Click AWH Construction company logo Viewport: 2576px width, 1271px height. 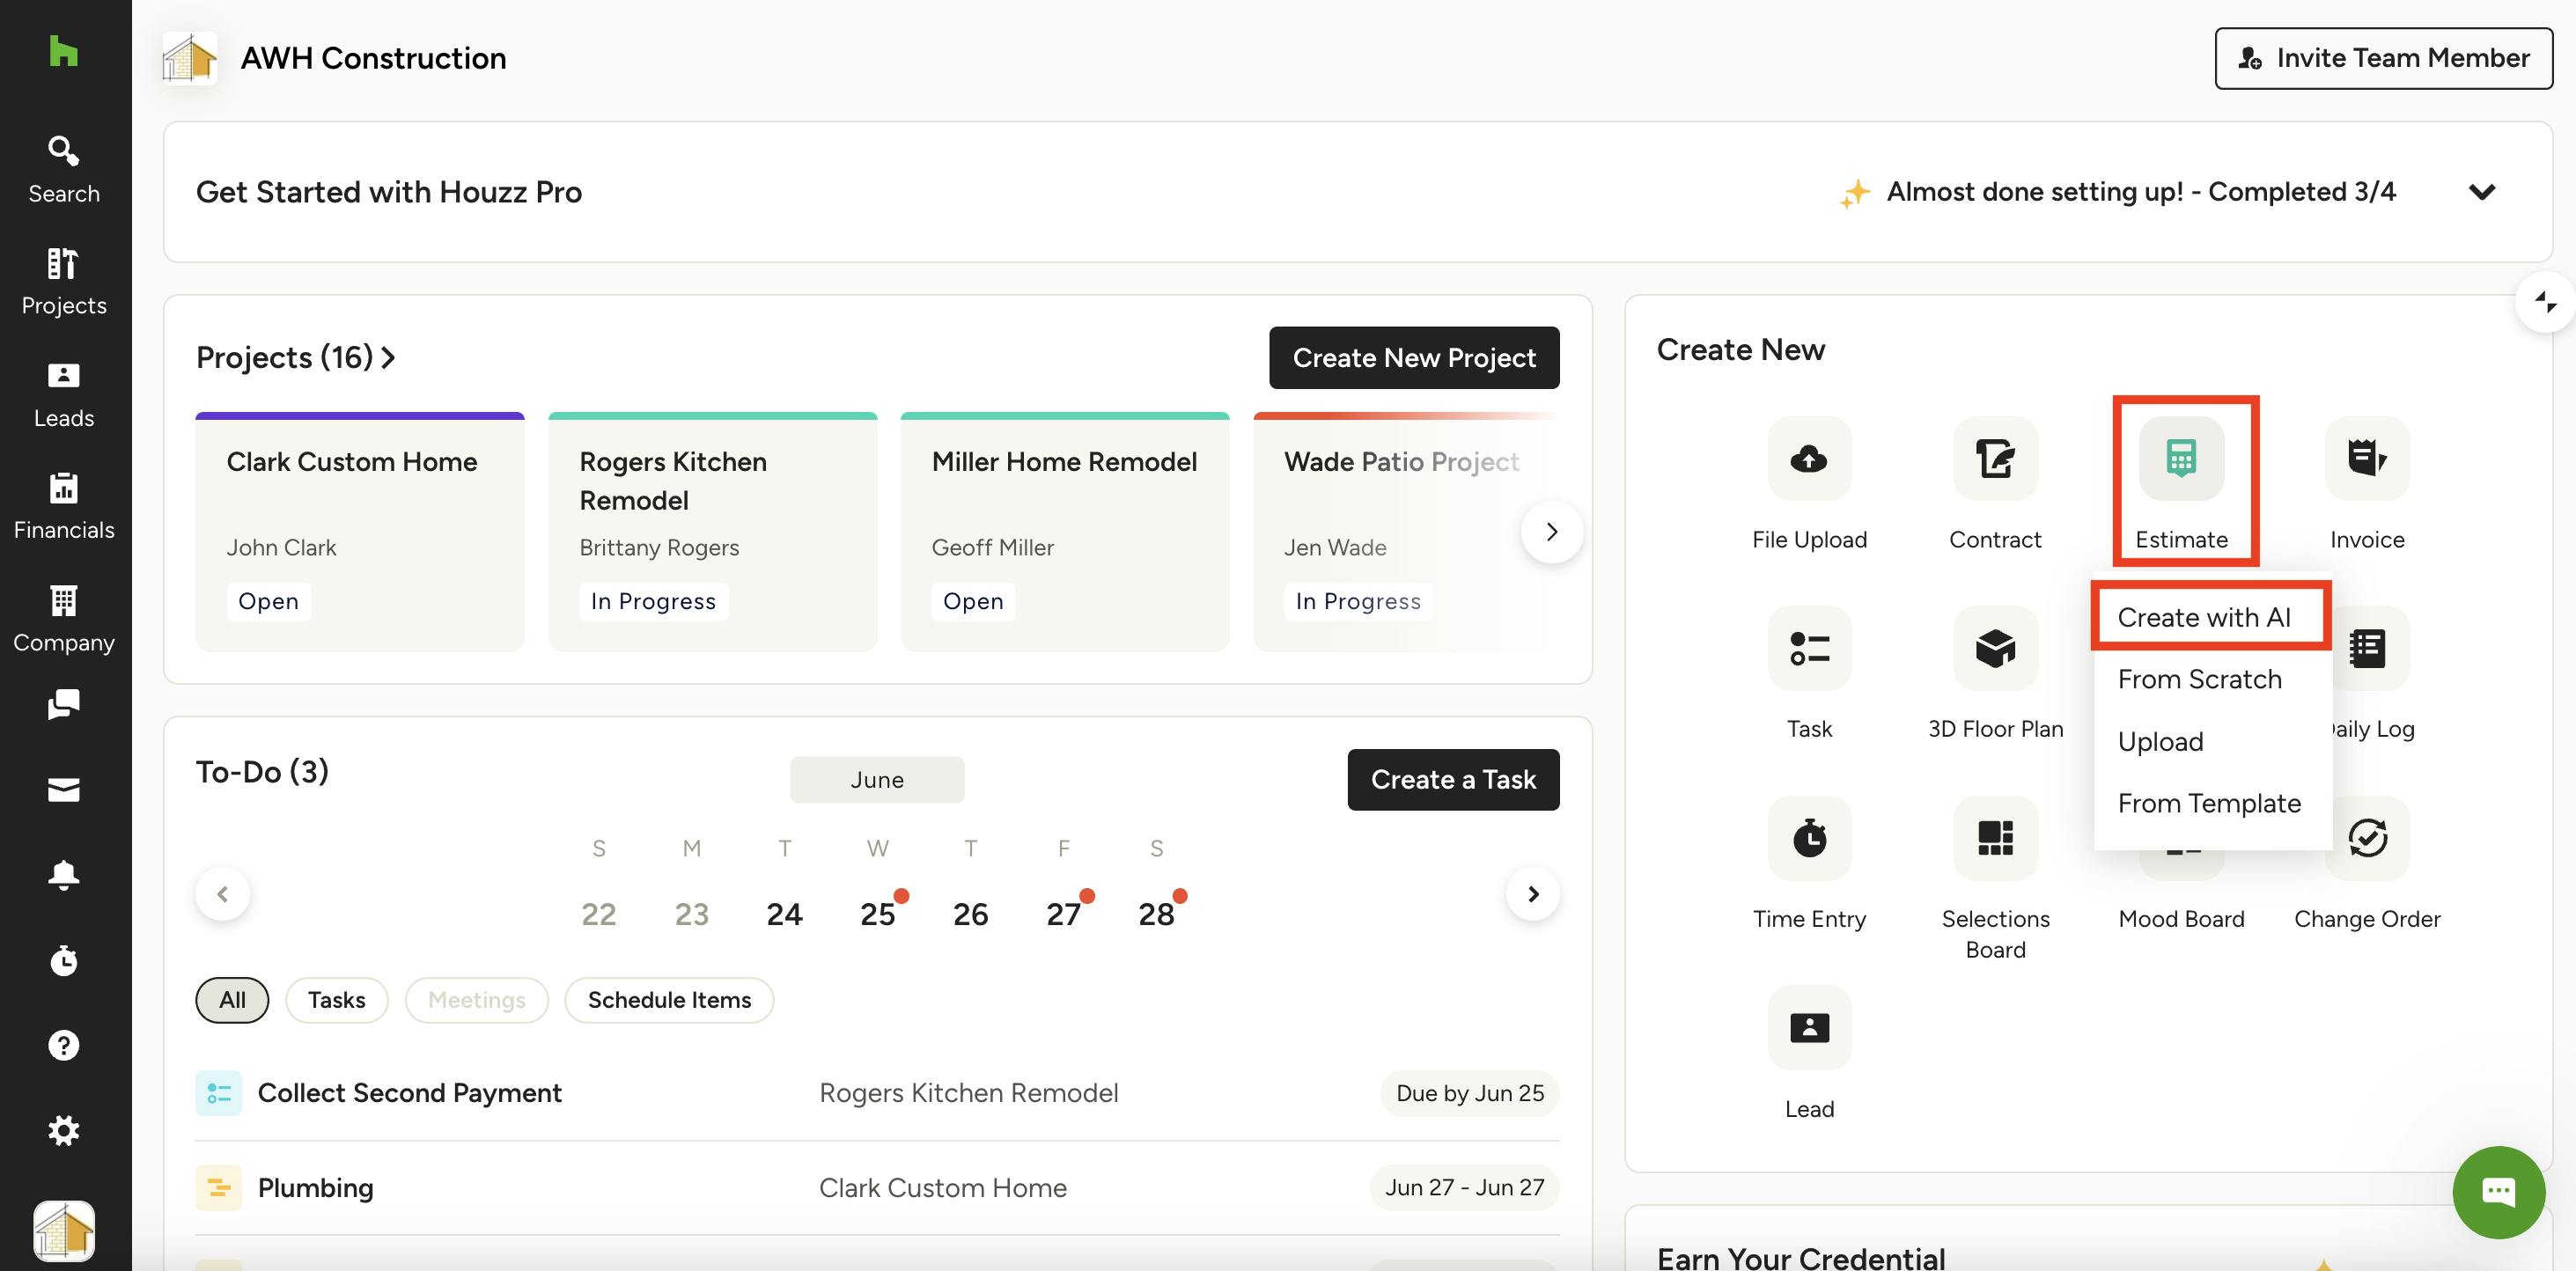pyautogui.click(x=190, y=58)
